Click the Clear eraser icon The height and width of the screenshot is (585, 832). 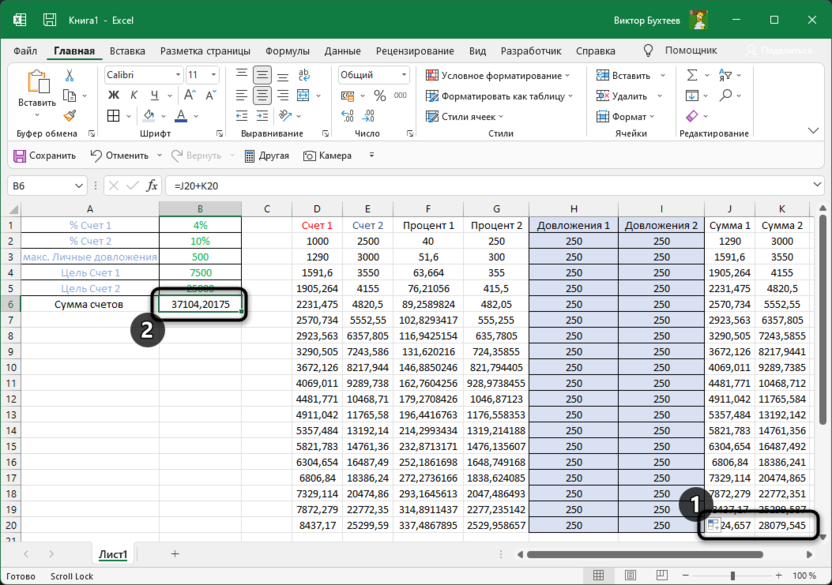coord(691,116)
